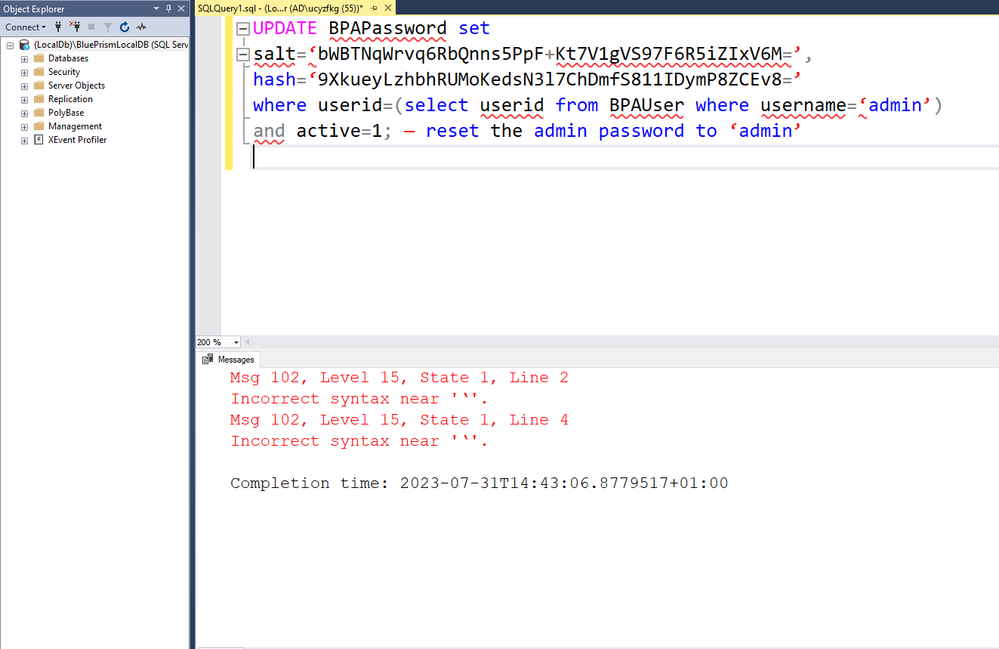Click the Completion time message line
Image resolution: width=999 pixels, height=649 pixels.
point(479,483)
